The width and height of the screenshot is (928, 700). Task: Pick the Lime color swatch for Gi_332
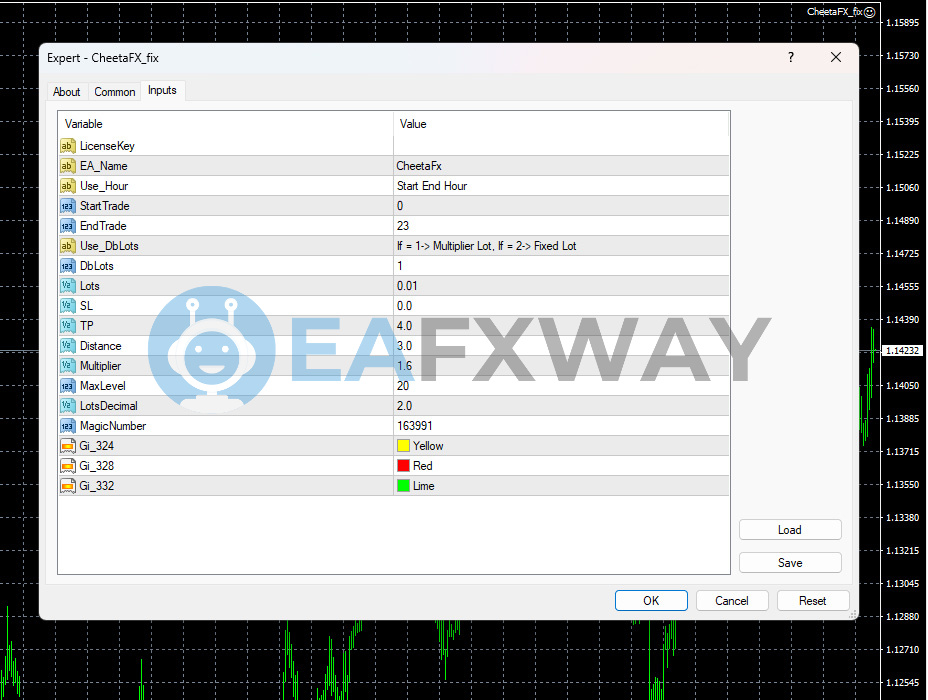(404, 486)
